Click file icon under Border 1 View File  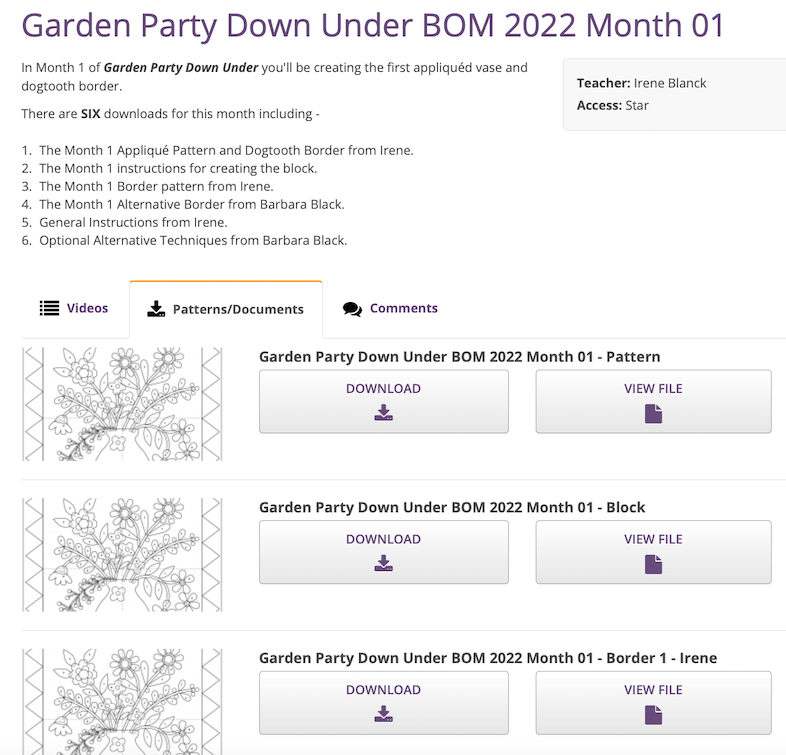(x=653, y=714)
